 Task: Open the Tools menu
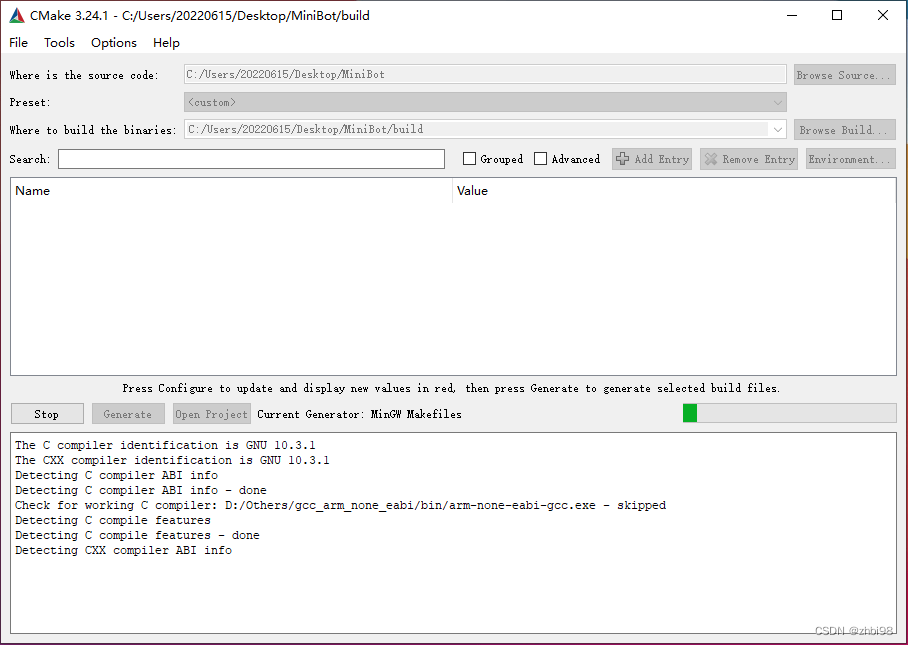pos(59,43)
